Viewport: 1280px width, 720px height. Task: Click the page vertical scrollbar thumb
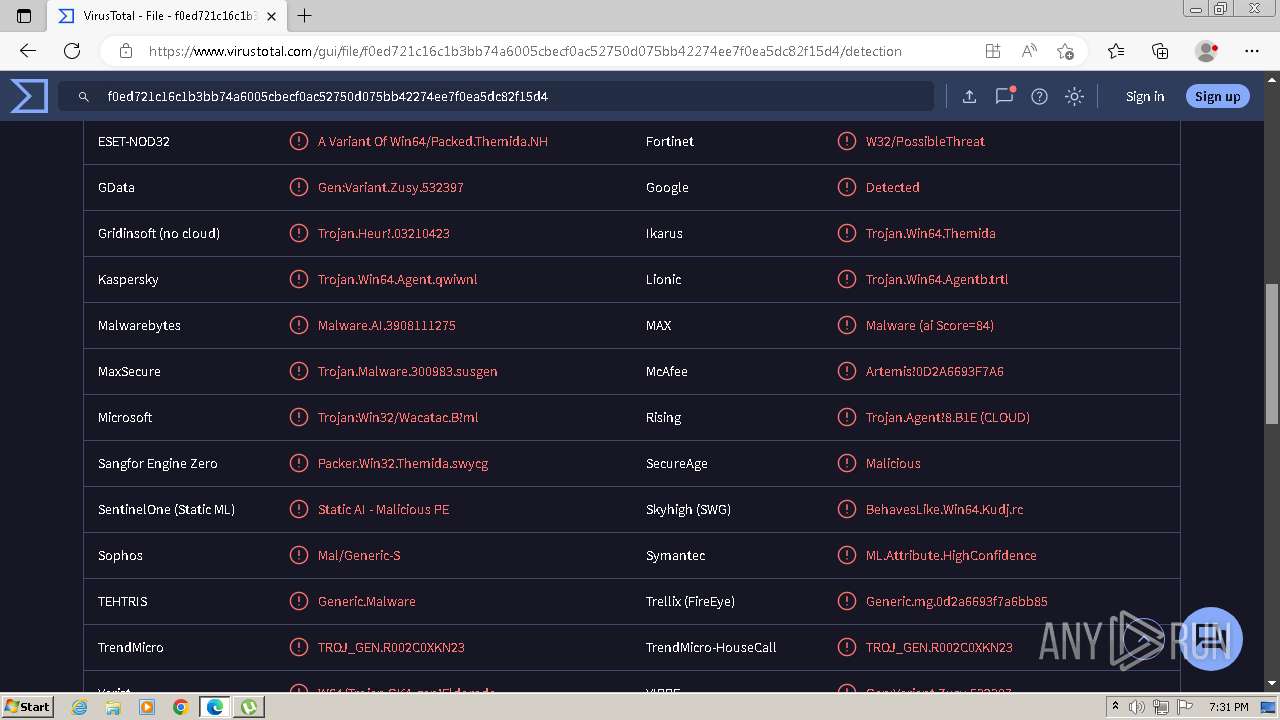click(x=1272, y=355)
